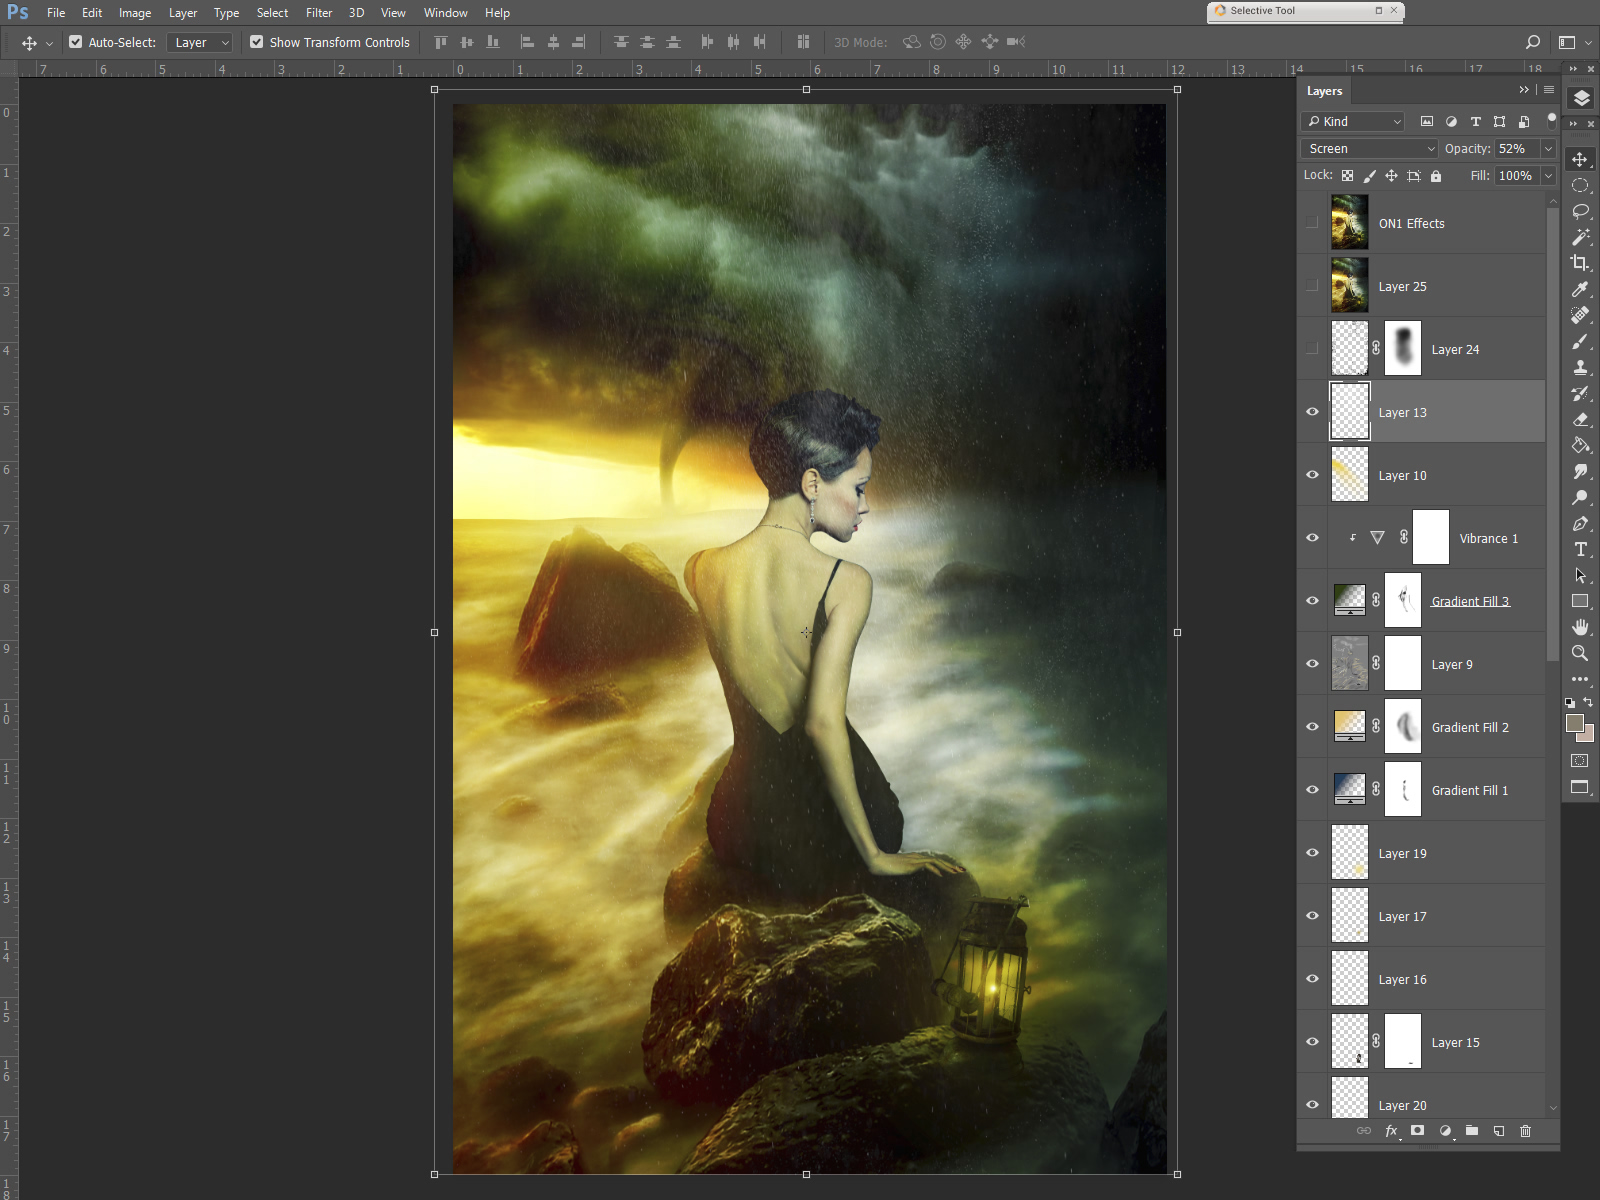The width and height of the screenshot is (1600, 1200).
Task: Select the Hand tool
Action: [1580, 627]
